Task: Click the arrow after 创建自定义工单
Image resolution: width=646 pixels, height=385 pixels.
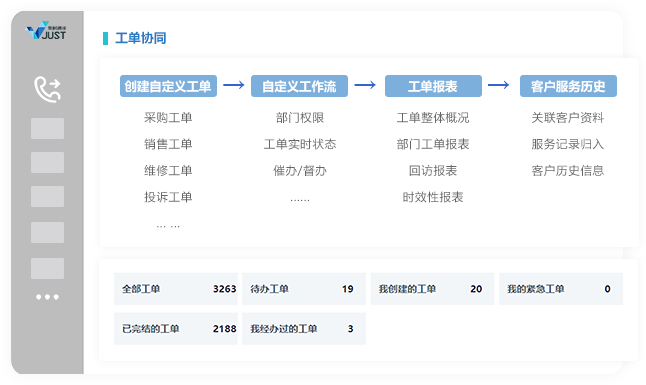Action: 234,85
